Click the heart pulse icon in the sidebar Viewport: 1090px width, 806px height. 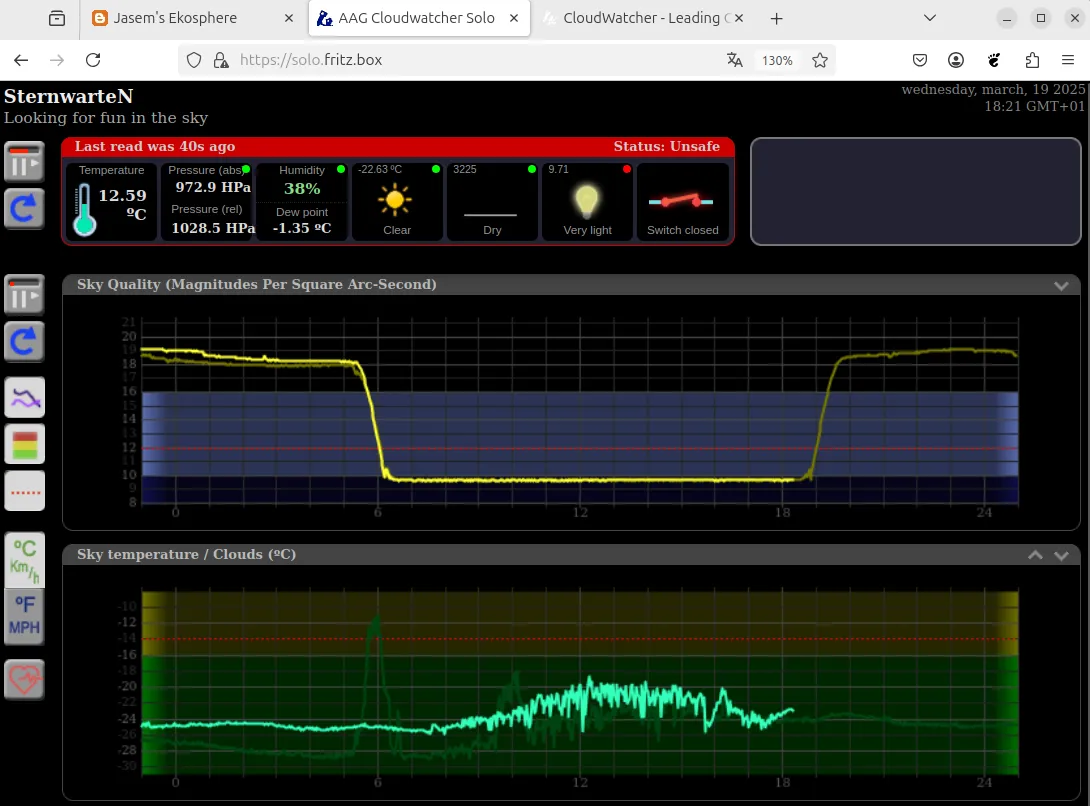24,679
